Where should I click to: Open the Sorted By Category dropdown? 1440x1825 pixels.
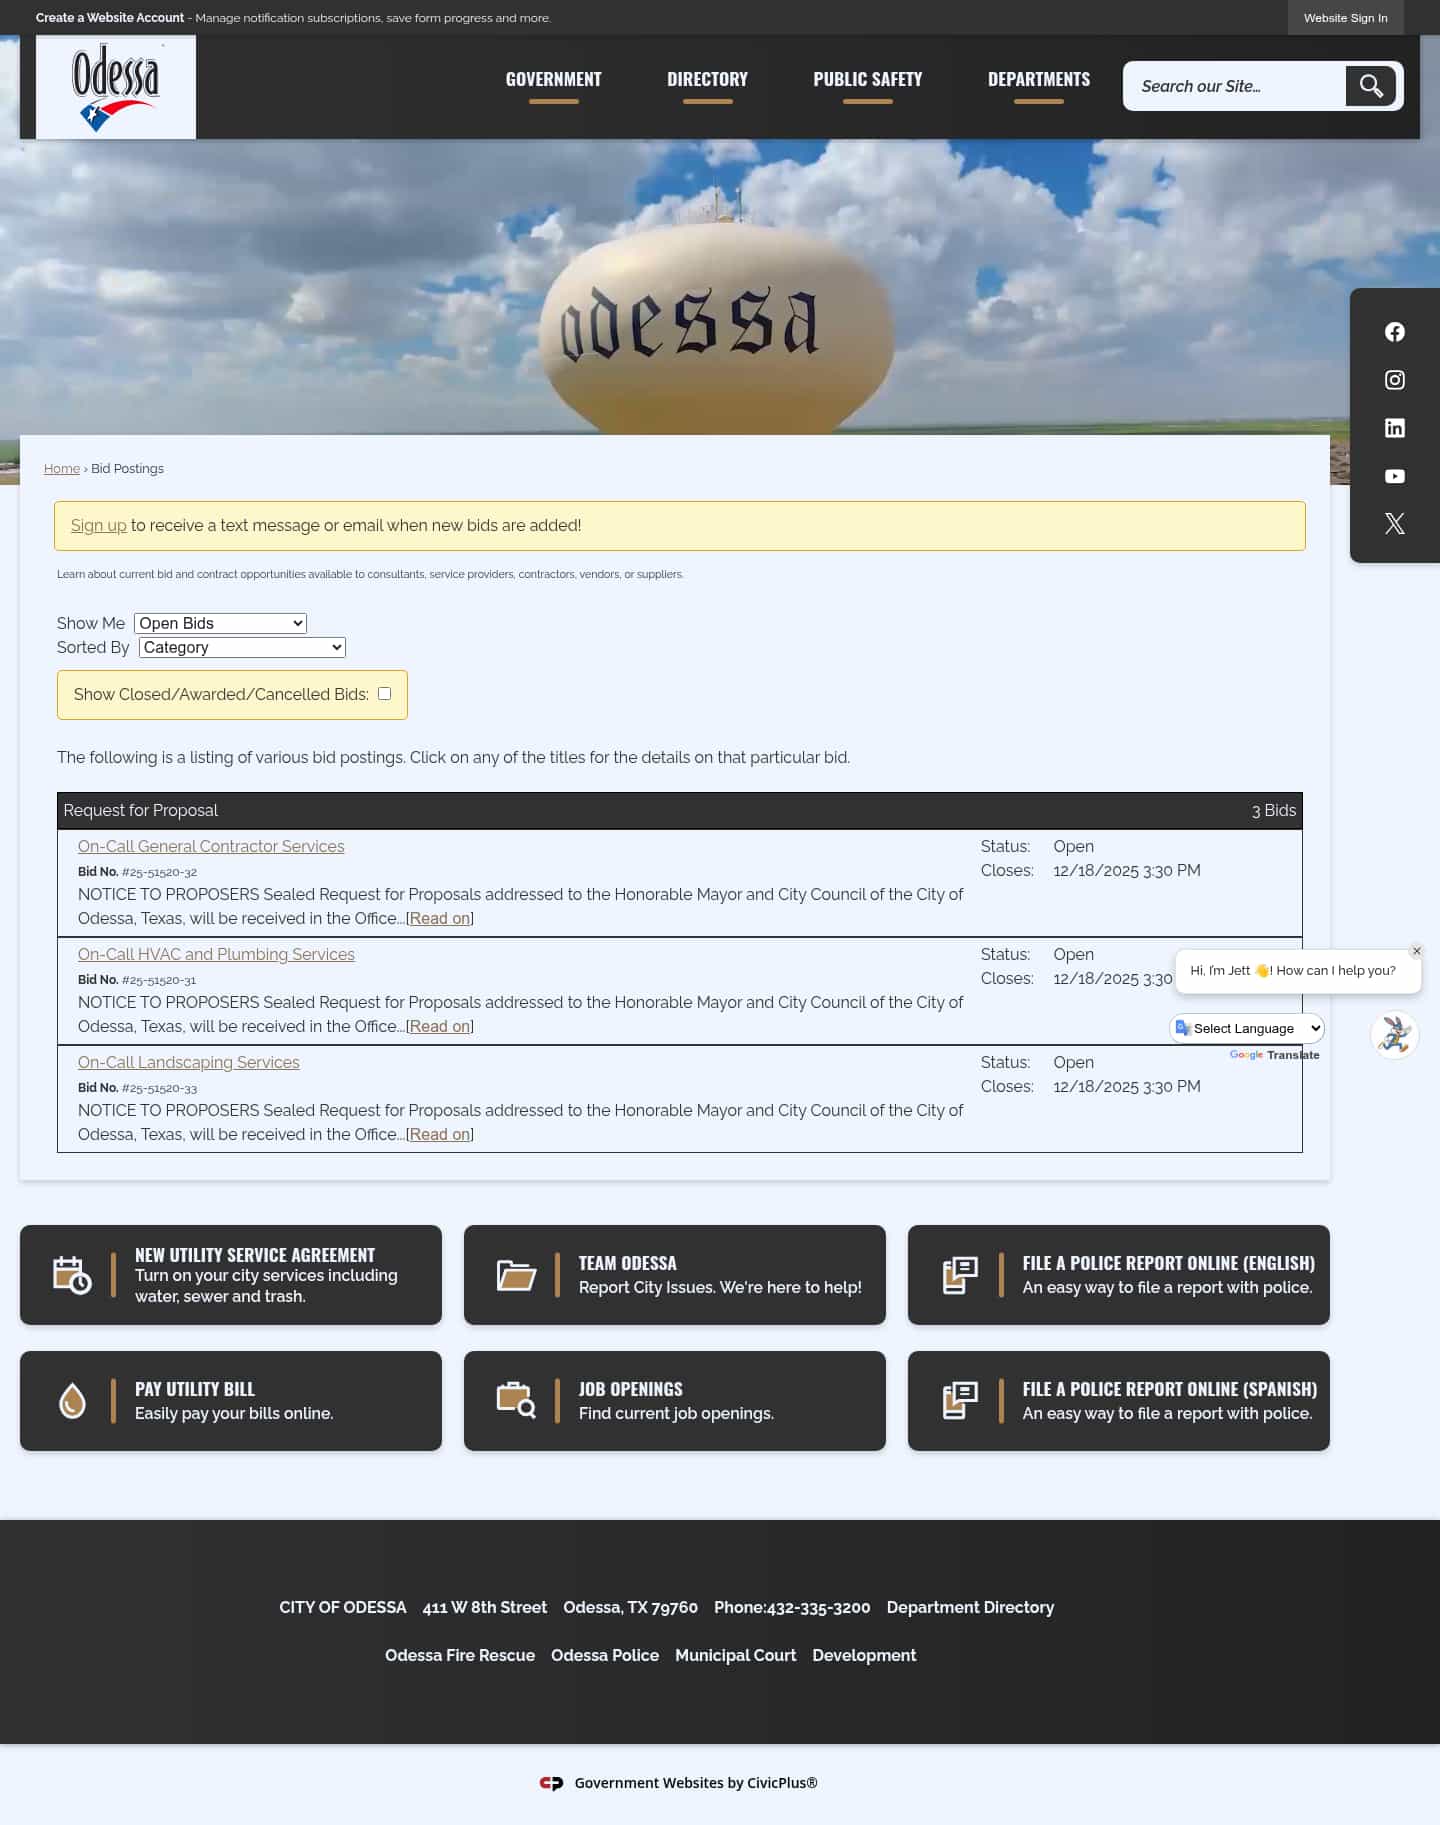pyautogui.click(x=242, y=647)
